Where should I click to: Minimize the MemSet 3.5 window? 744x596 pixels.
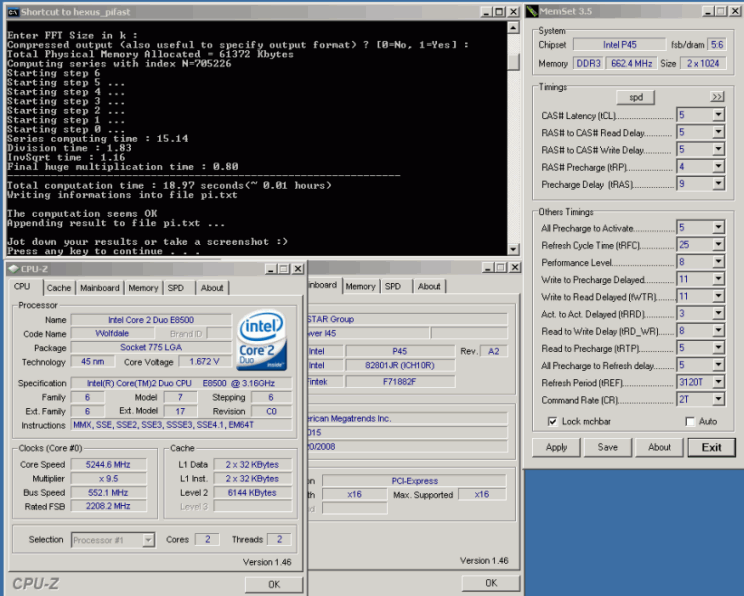click(x=708, y=11)
